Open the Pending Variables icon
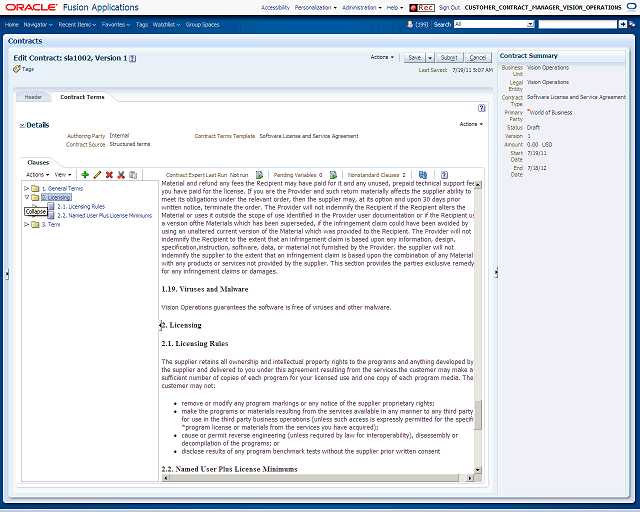 (333, 175)
